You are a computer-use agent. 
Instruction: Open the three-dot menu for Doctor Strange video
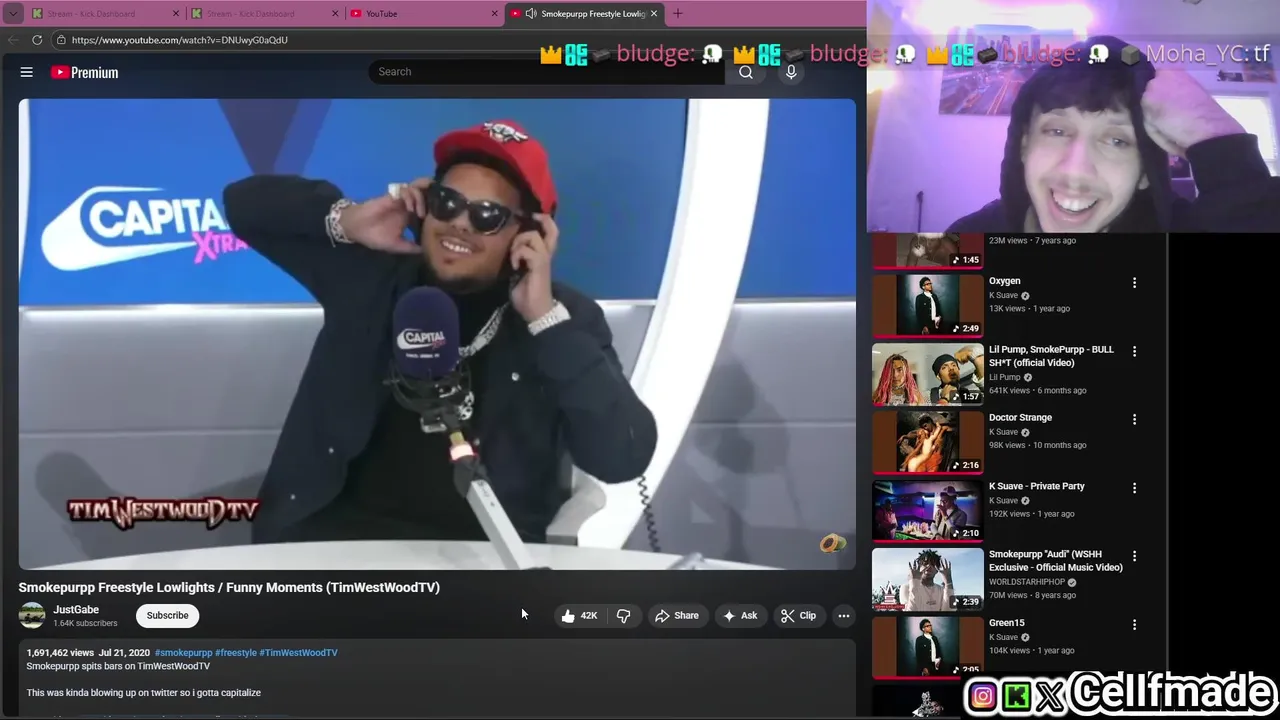point(1134,420)
